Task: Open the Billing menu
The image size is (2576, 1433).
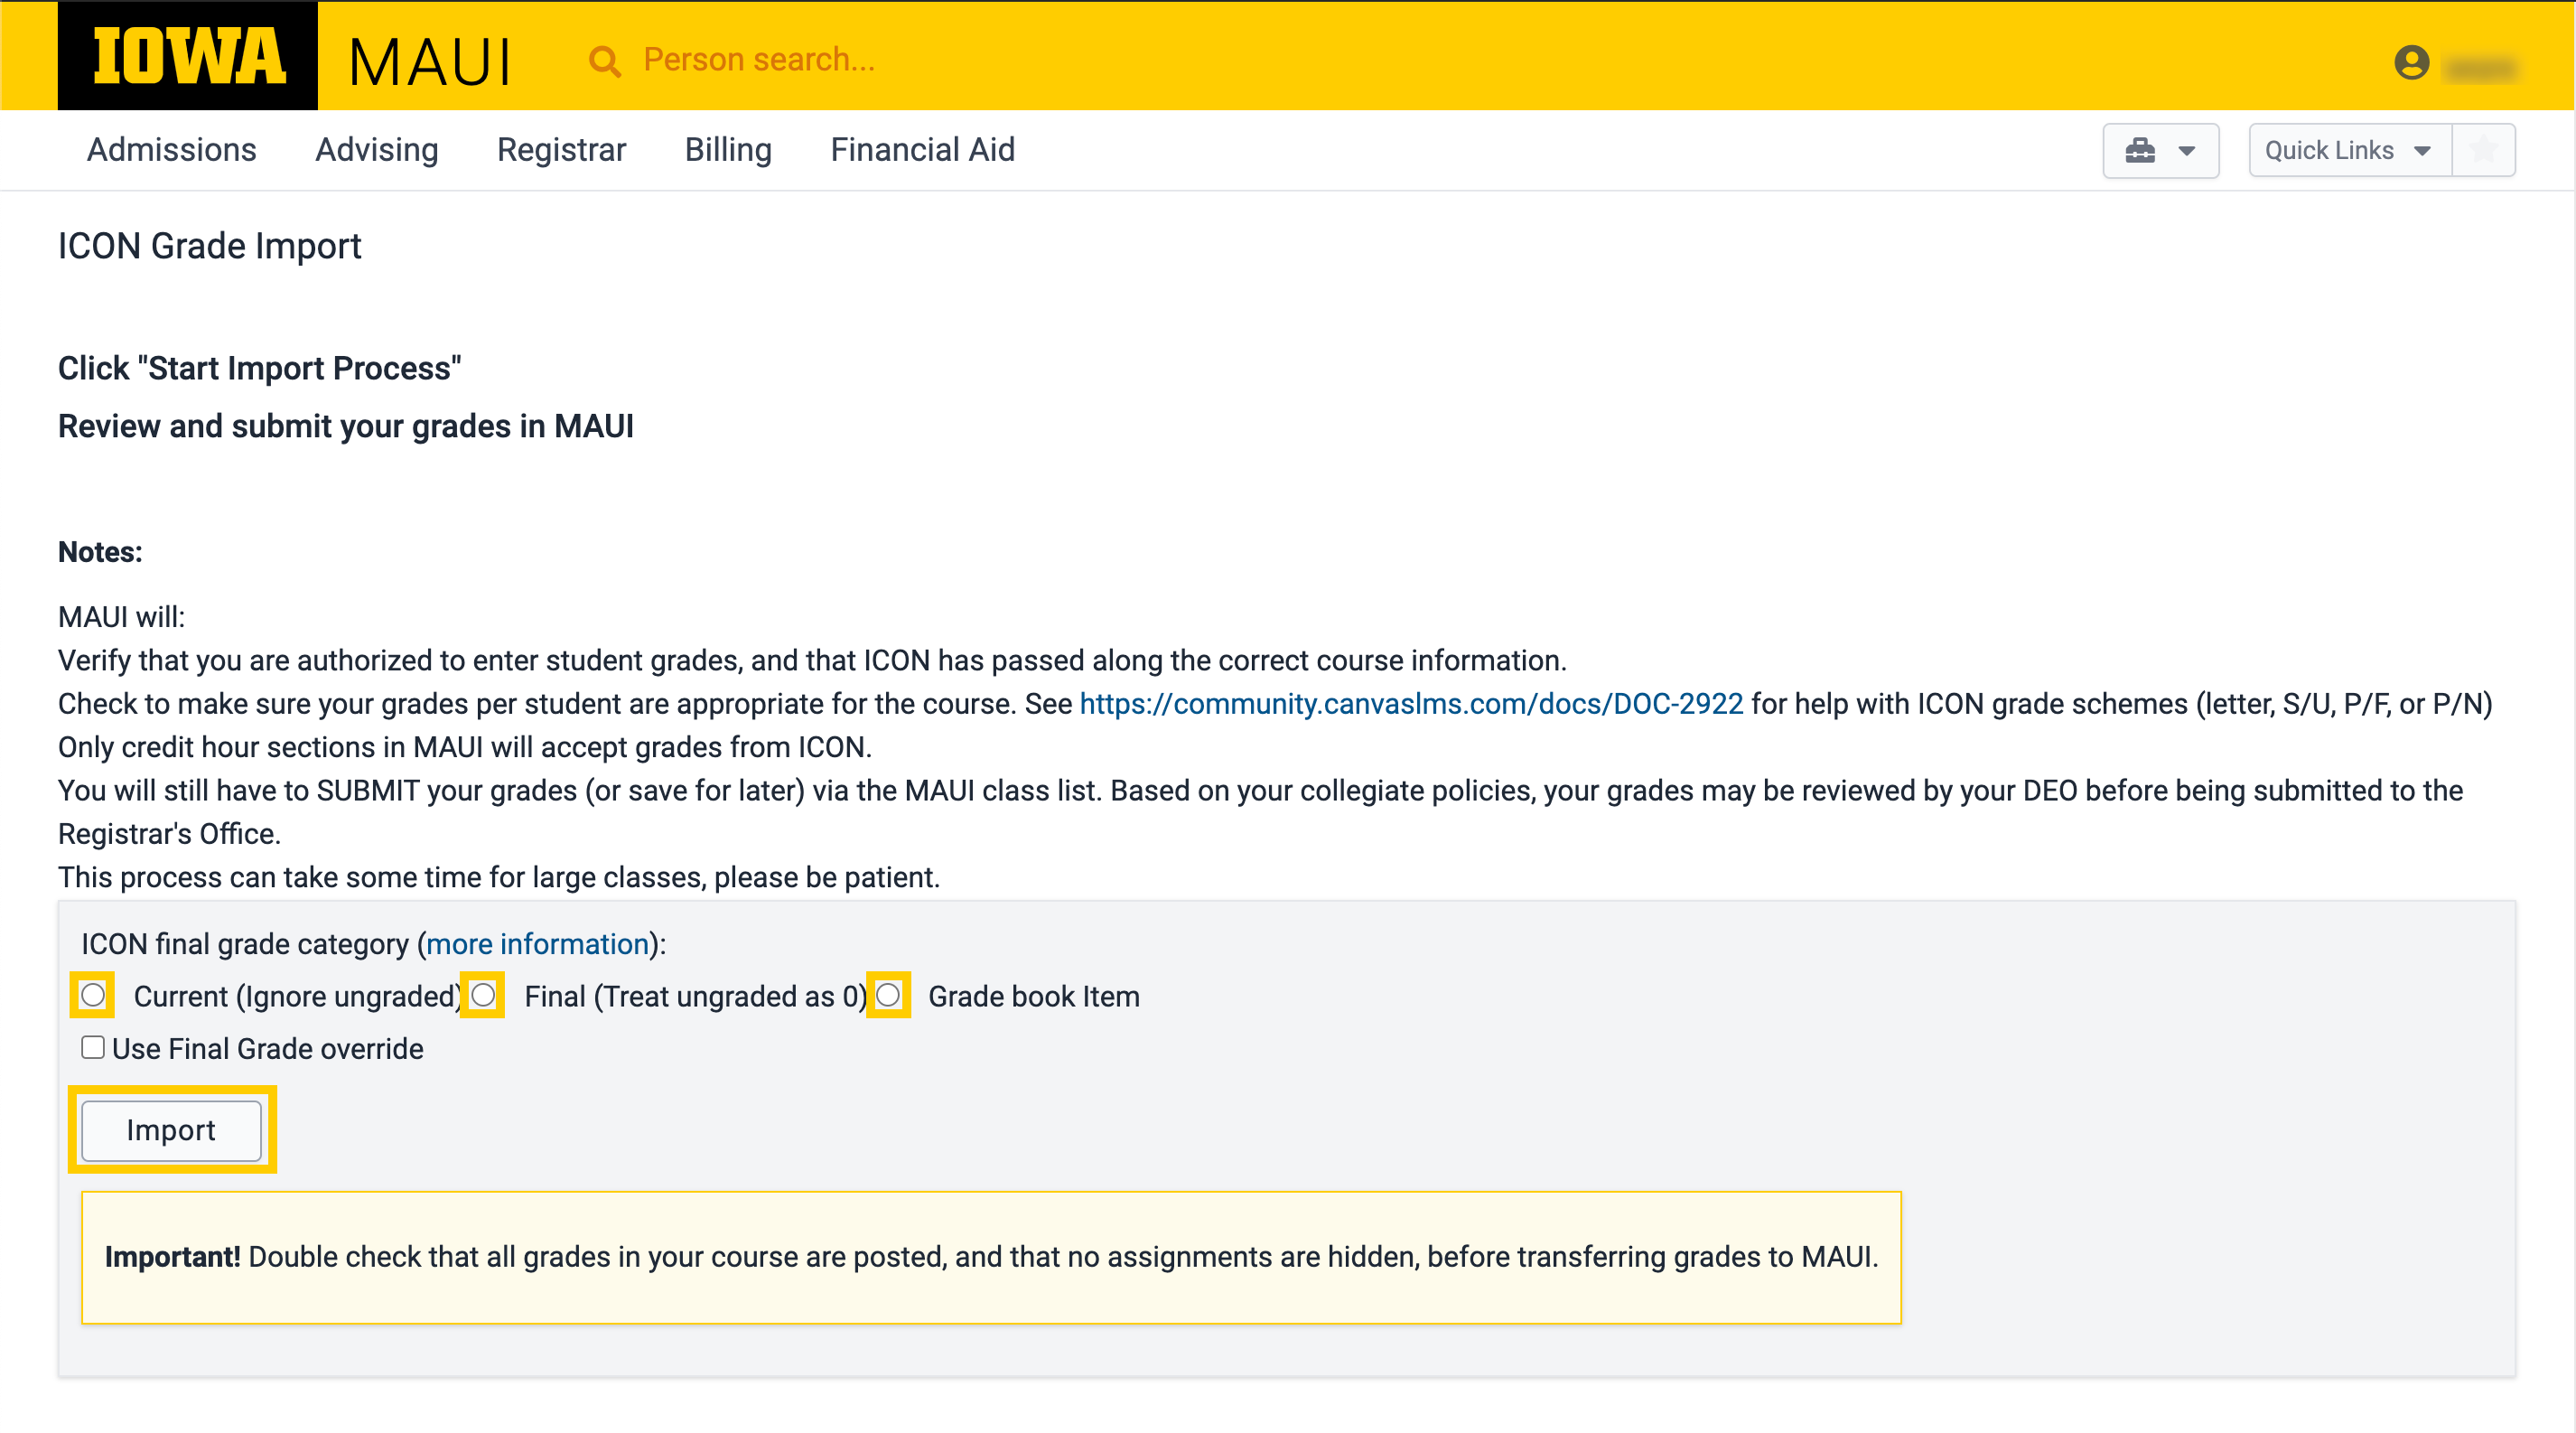Action: click(x=728, y=149)
